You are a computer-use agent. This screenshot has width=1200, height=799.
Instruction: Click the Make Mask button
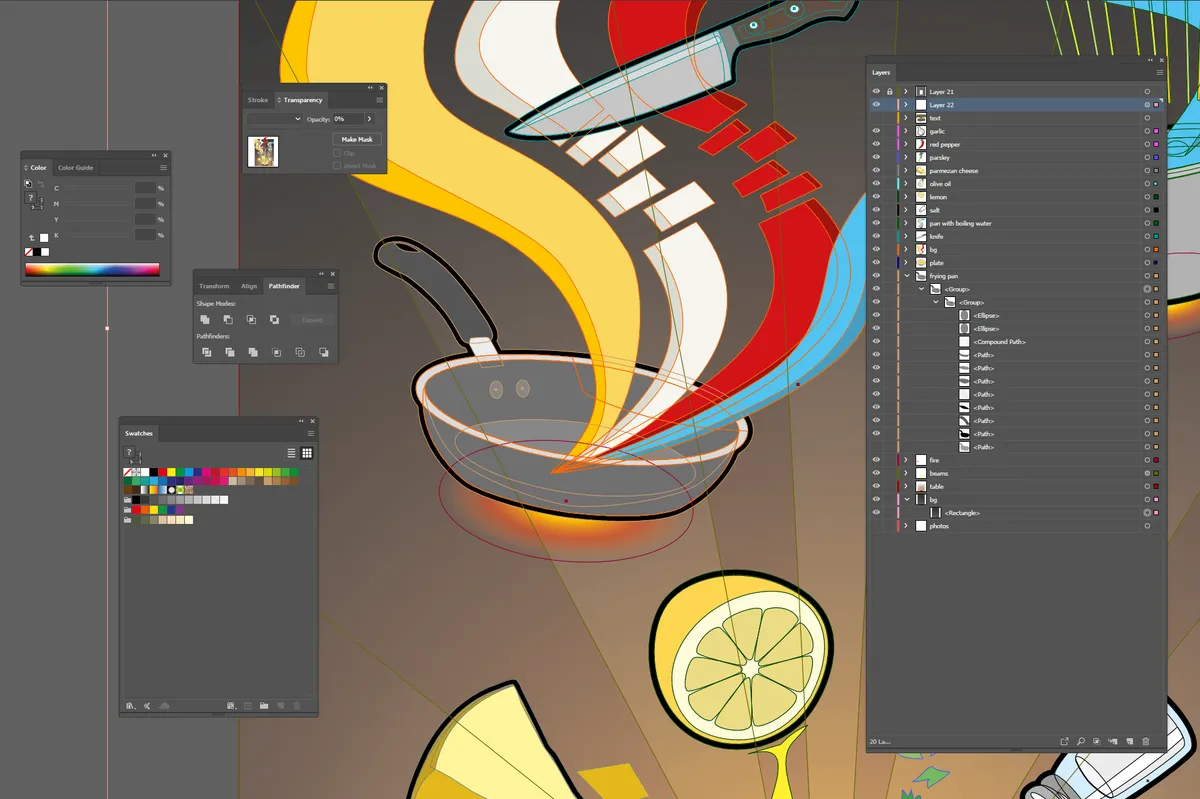[x=357, y=140]
